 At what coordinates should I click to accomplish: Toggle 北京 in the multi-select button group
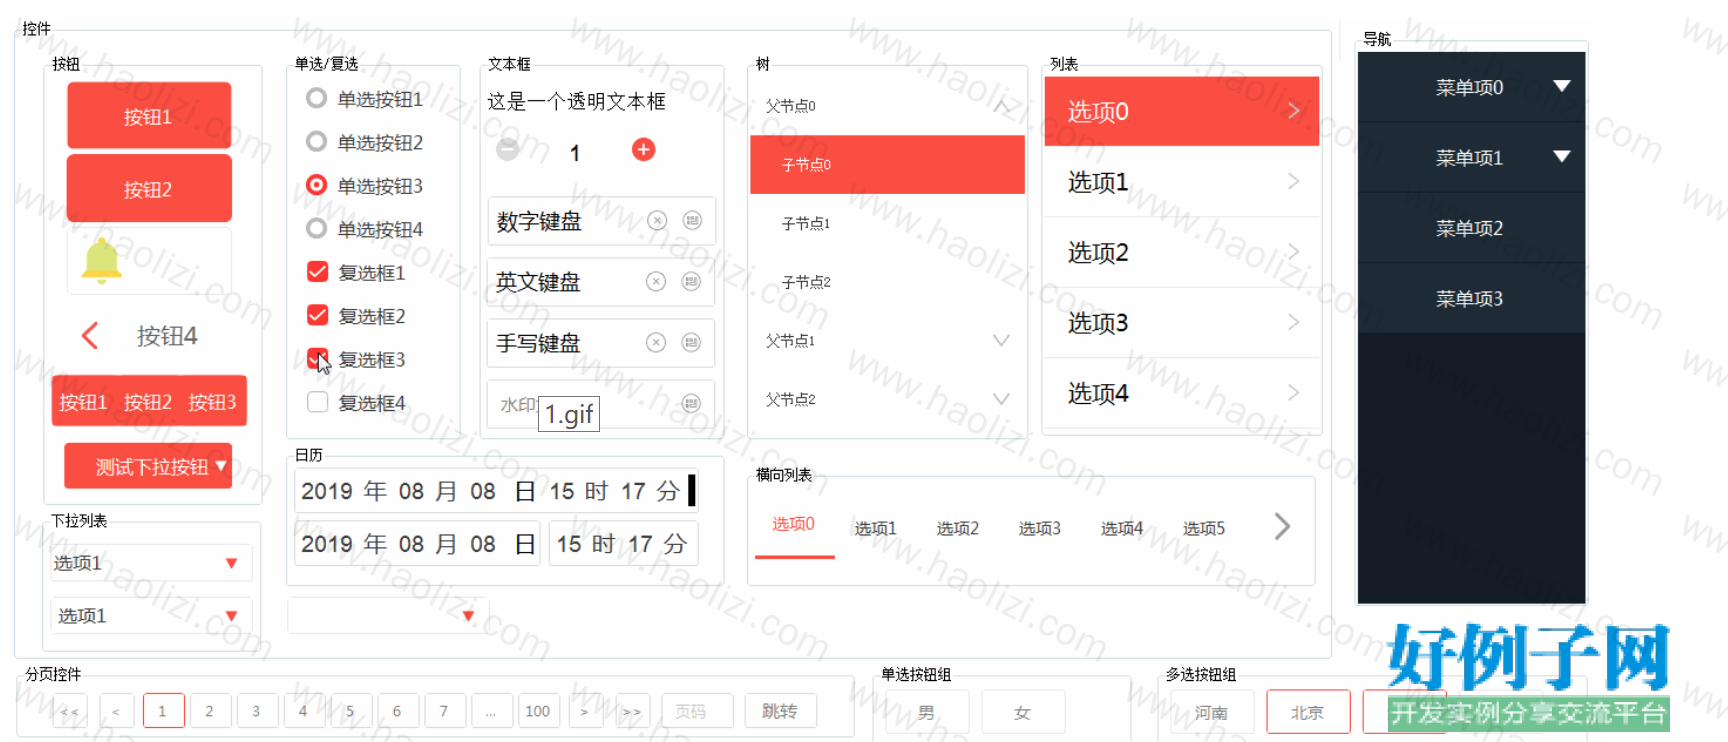(1308, 712)
